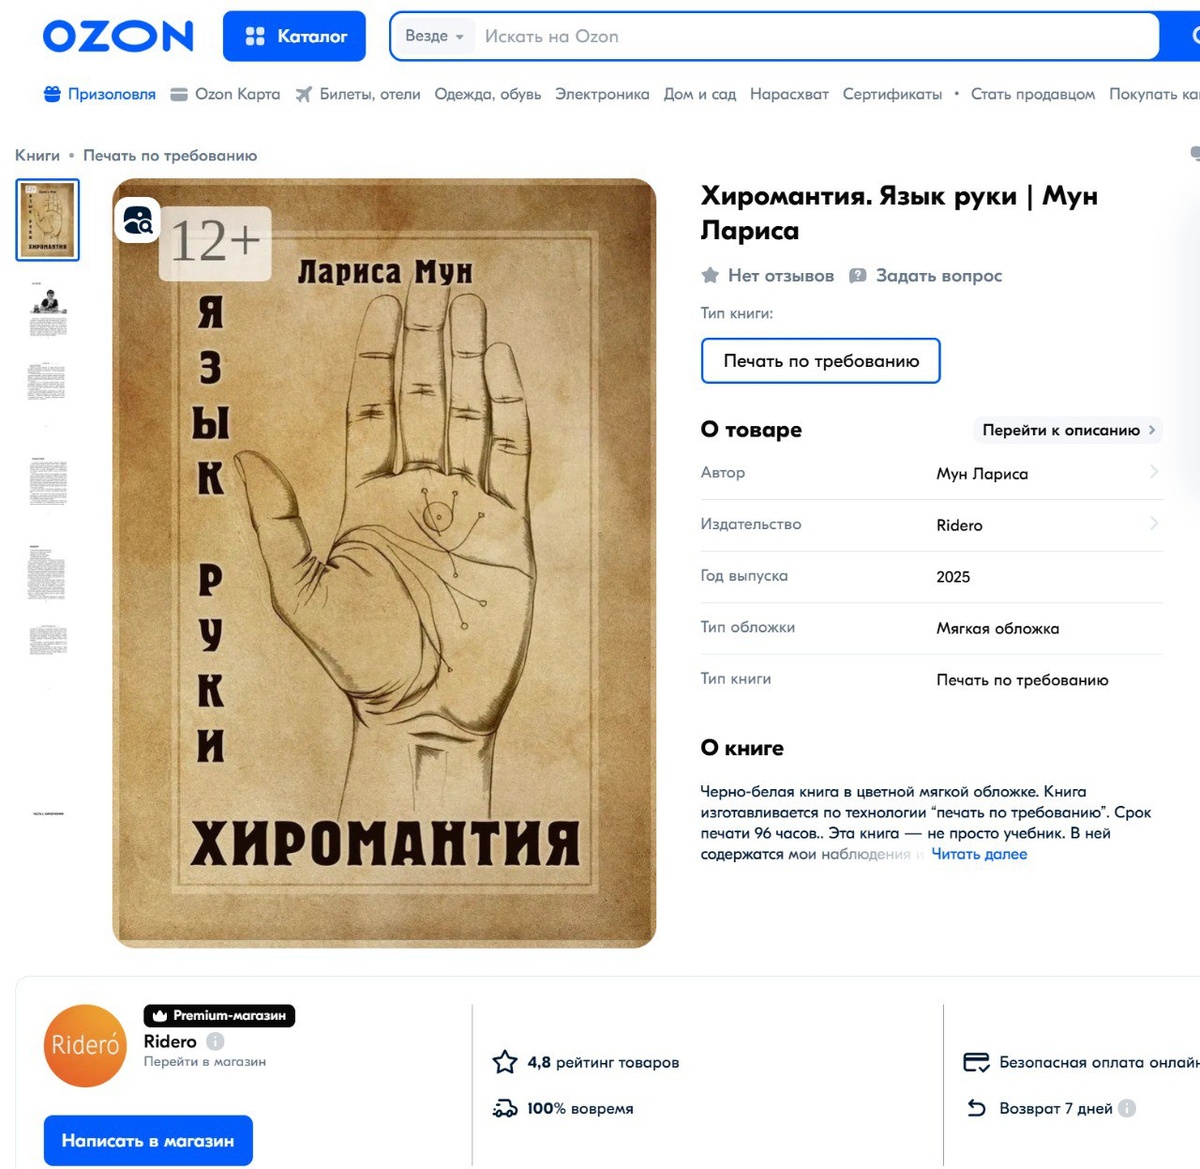Viewport: 1200px width, 1169px height.
Task: Open the Автор Мун Лариса chevron
Action: pos(1154,472)
